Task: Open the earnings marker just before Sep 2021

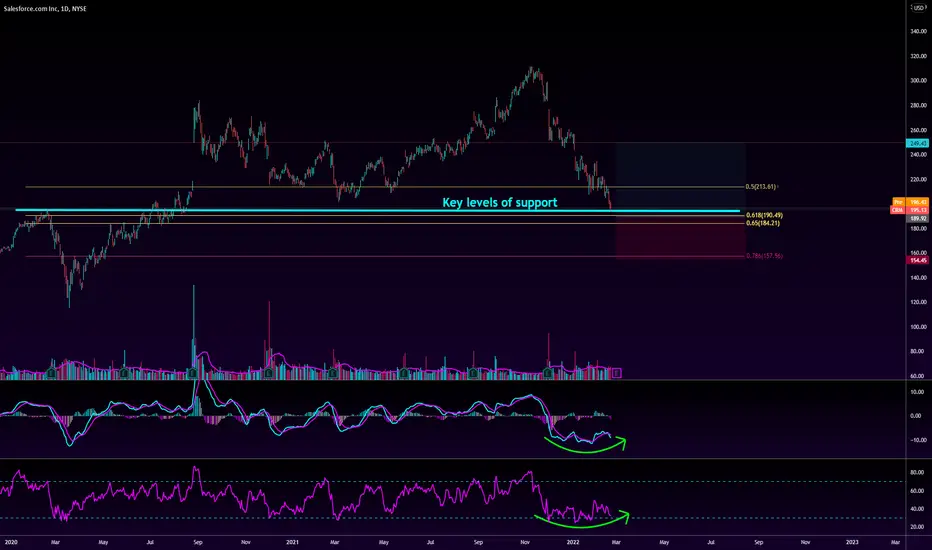Action: pos(474,373)
